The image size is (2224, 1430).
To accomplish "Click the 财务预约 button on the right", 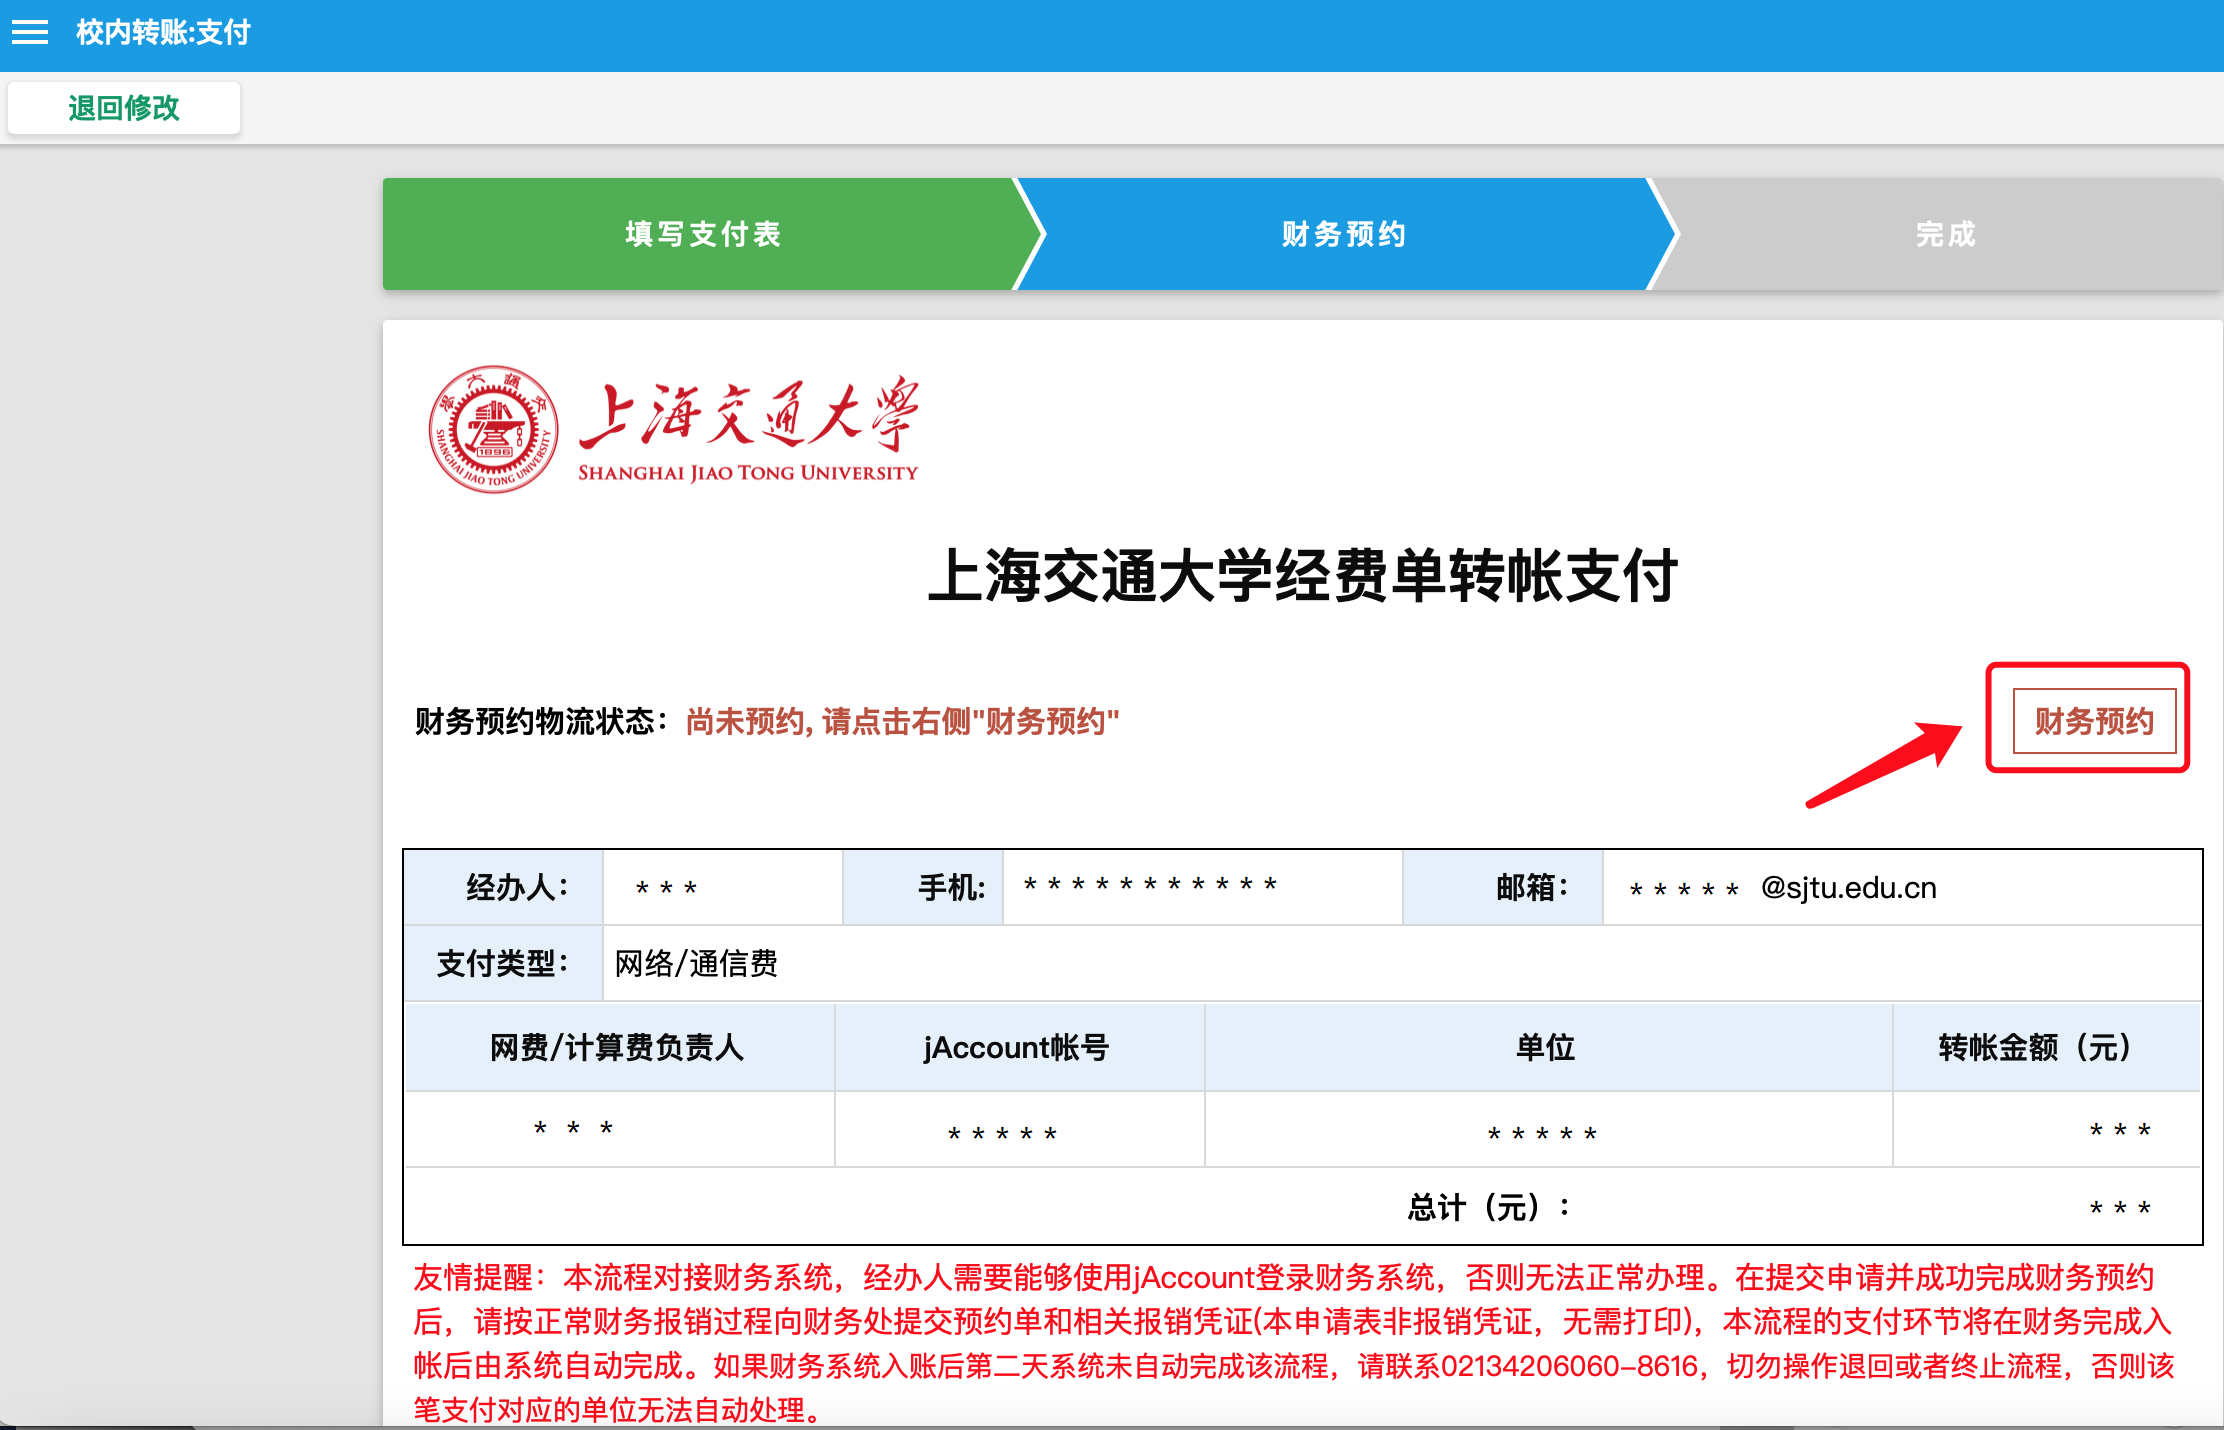I will point(2094,721).
